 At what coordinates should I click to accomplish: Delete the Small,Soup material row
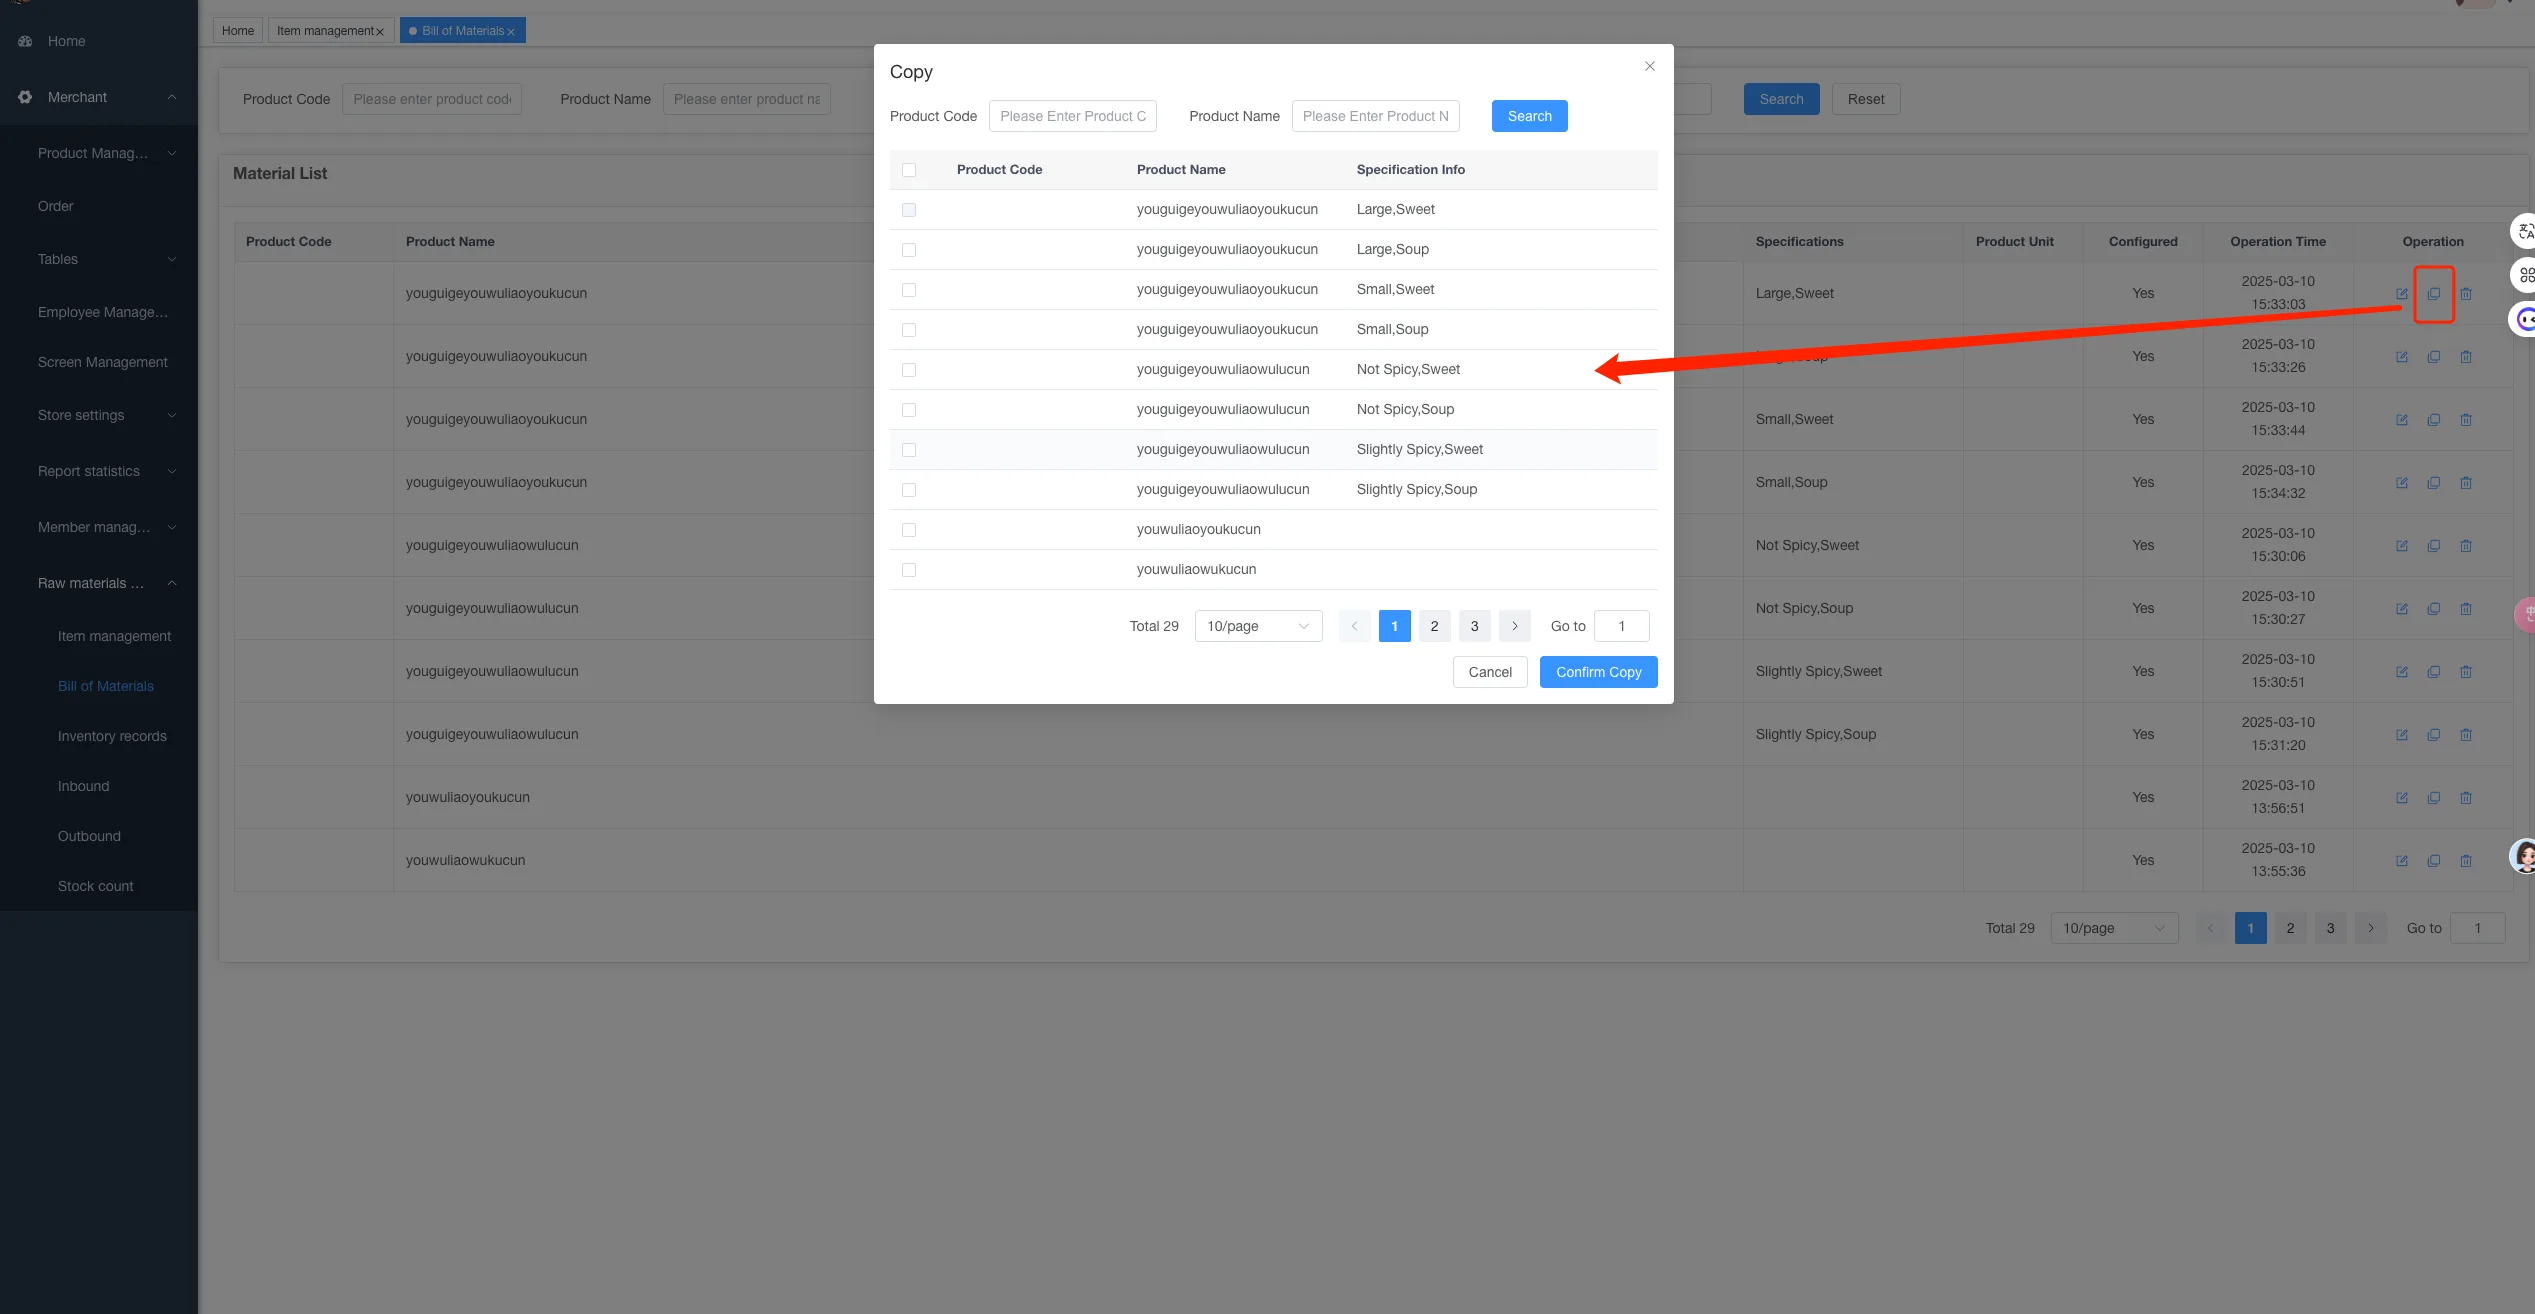2465,483
